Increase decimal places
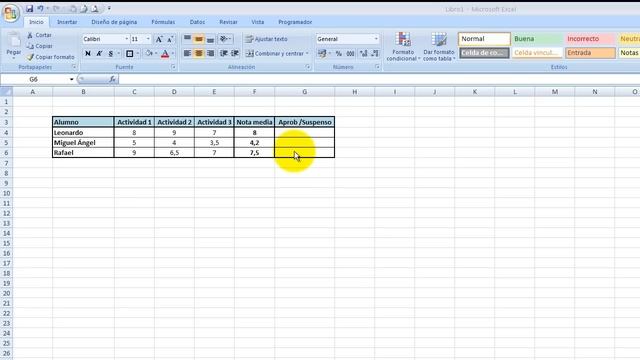 tap(363, 53)
